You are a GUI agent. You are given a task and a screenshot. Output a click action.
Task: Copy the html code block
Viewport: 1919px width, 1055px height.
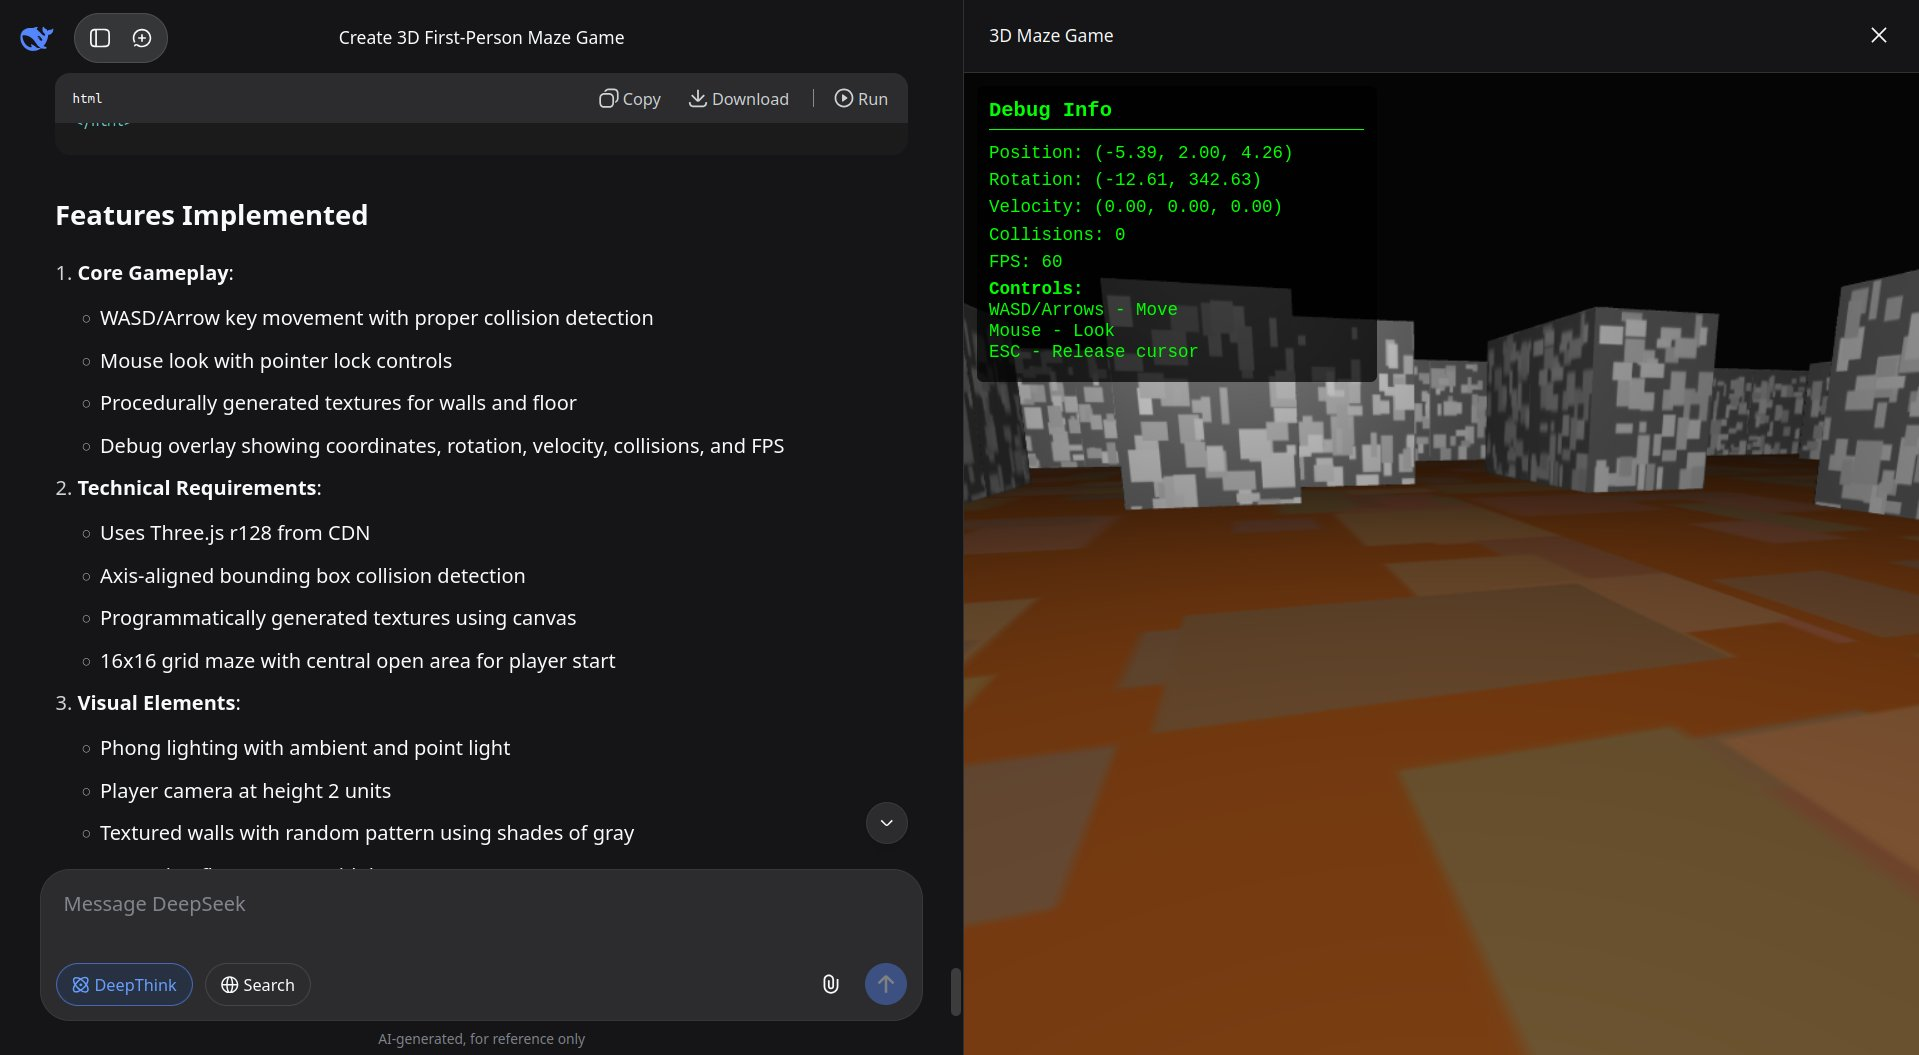coord(630,98)
